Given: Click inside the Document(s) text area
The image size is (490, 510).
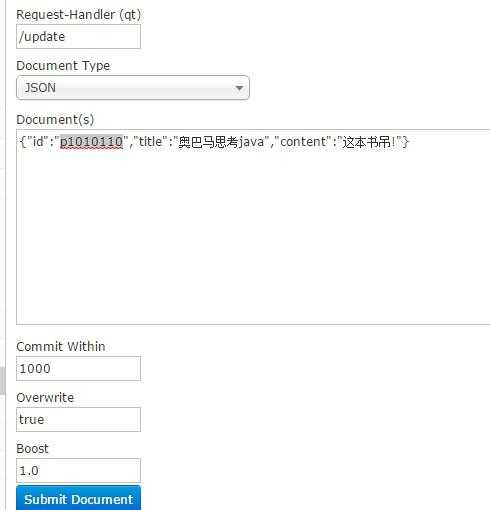Looking at the screenshot, I should (x=253, y=227).
